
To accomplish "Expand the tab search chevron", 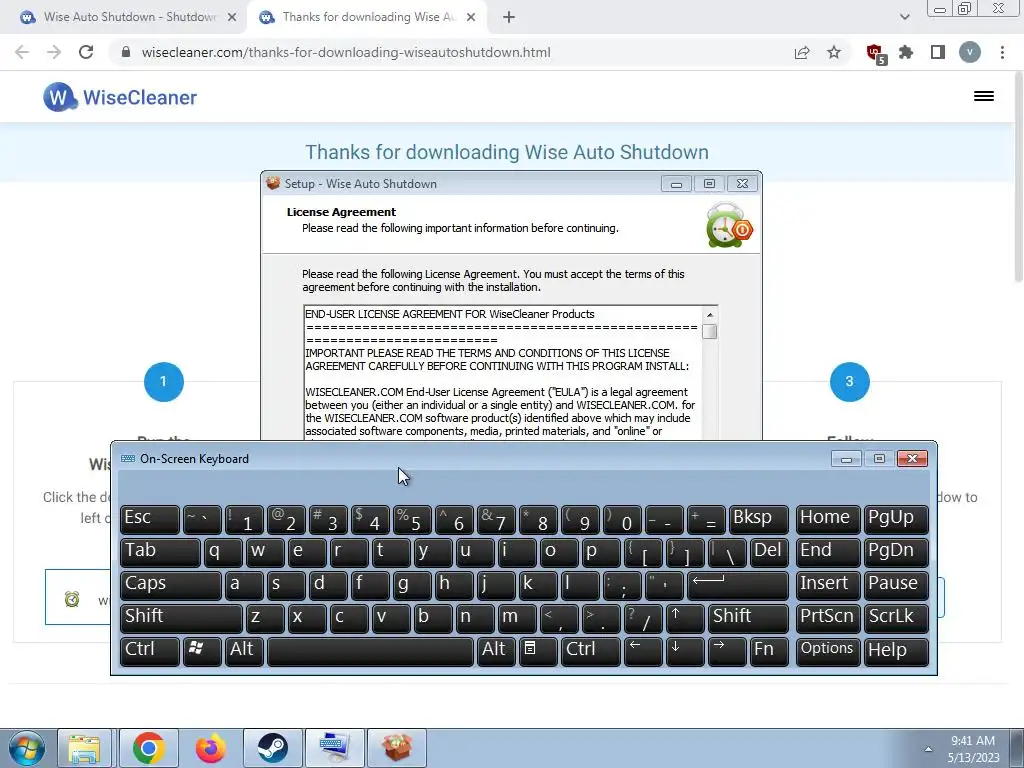I will point(904,17).
